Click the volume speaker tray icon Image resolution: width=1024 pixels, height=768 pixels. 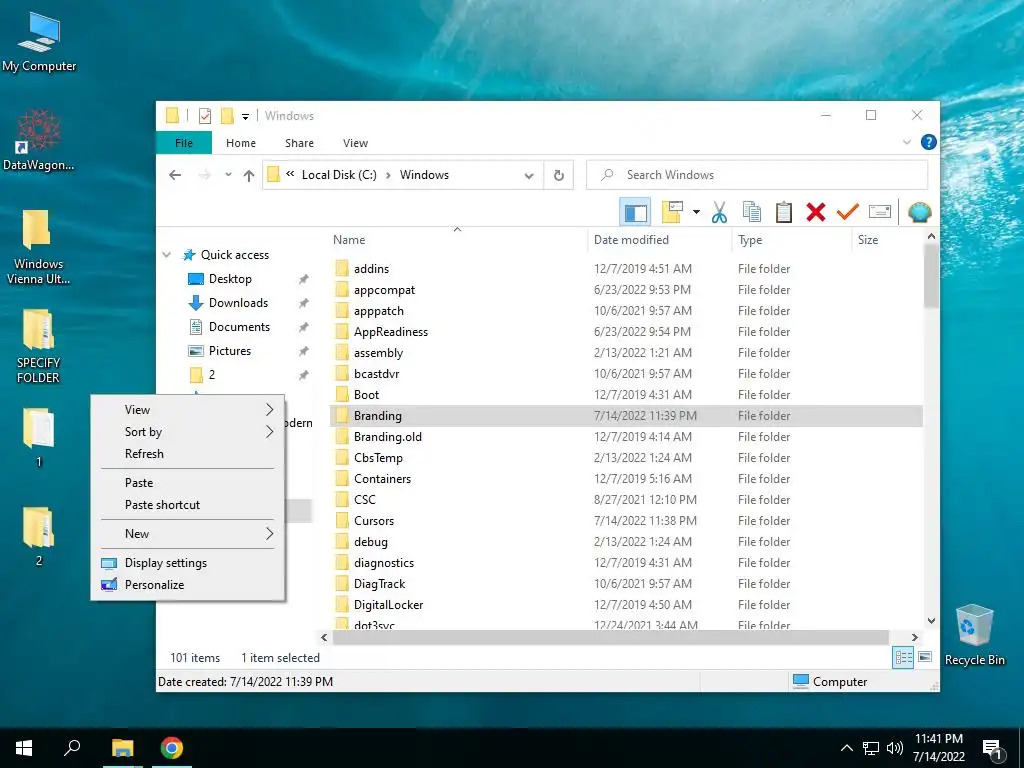click(x=895, y=748)
